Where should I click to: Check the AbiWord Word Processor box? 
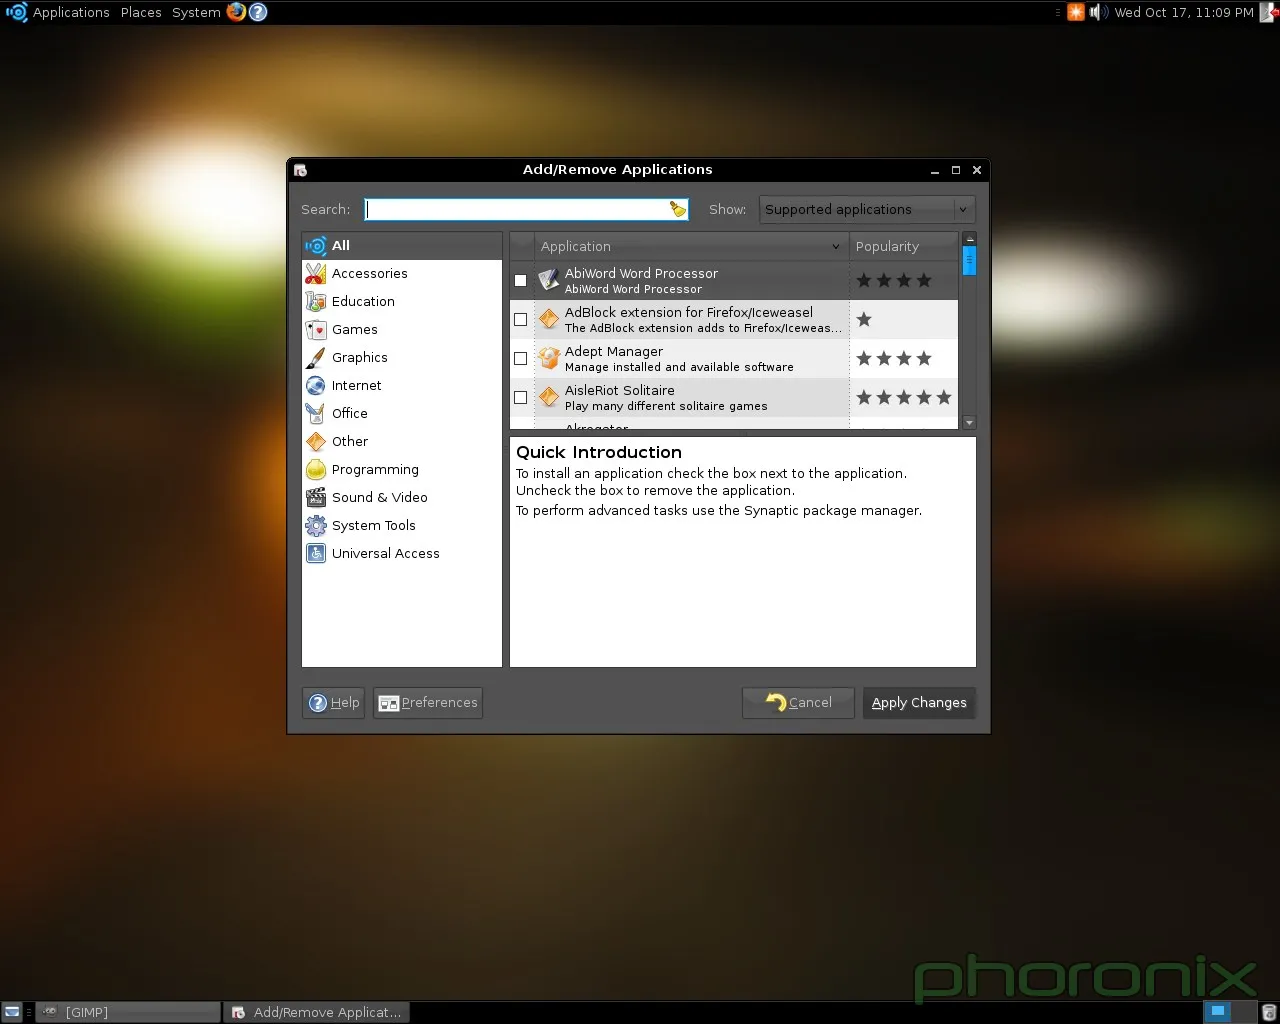[x=520, y=281]
